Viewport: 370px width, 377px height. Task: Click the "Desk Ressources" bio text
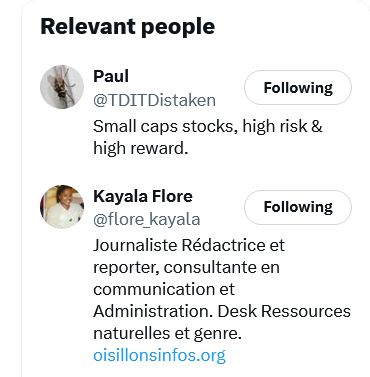pyautogui.click(x=284, y=311)
